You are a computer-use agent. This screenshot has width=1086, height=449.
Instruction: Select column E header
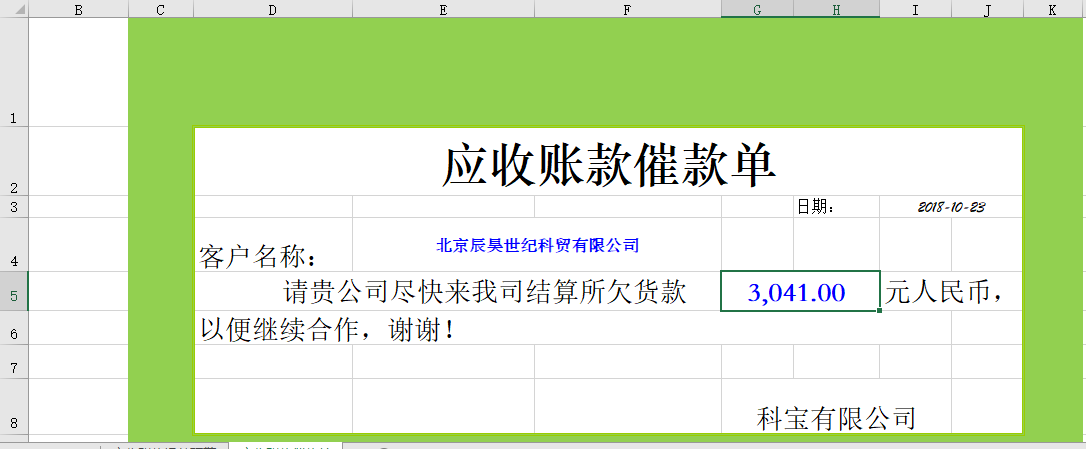pos(443,9)
